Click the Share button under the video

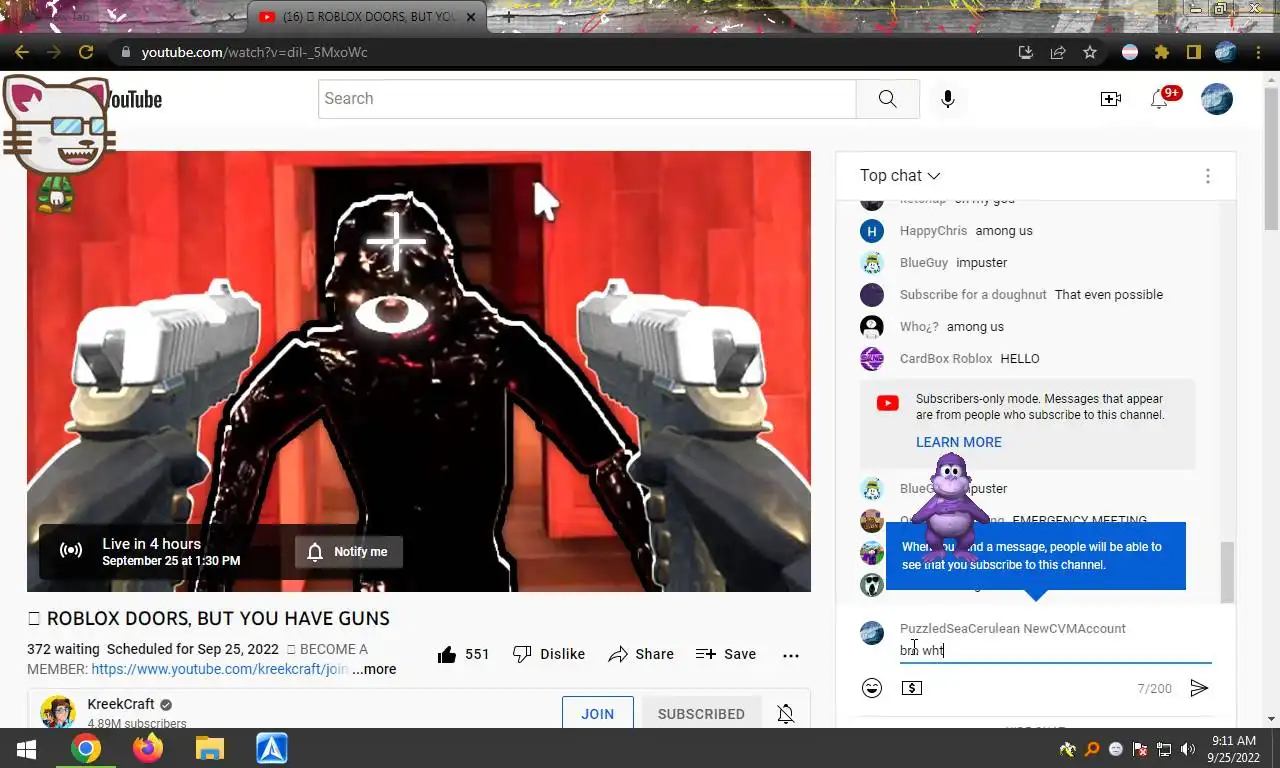coord(641,654)
